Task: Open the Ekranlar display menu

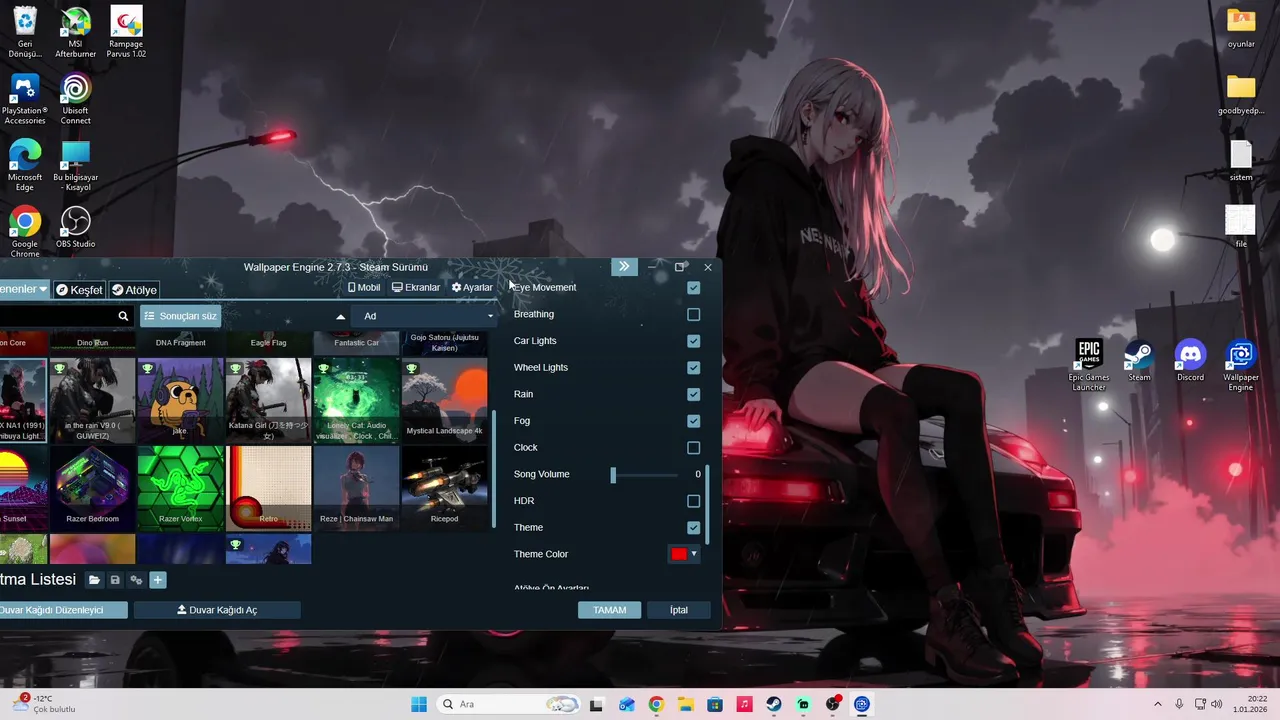Action: (416, 287)
